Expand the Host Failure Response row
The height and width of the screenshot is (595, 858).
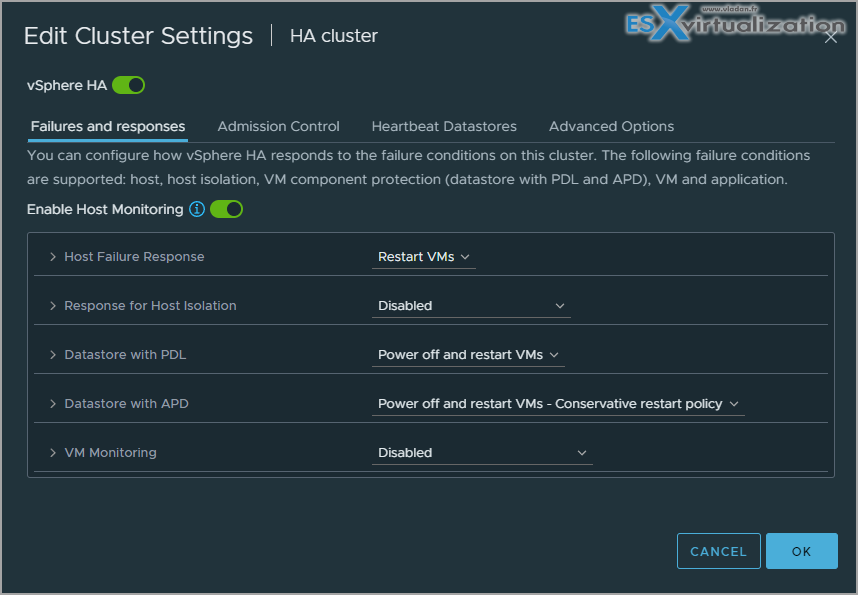click(x=53, y=257)
